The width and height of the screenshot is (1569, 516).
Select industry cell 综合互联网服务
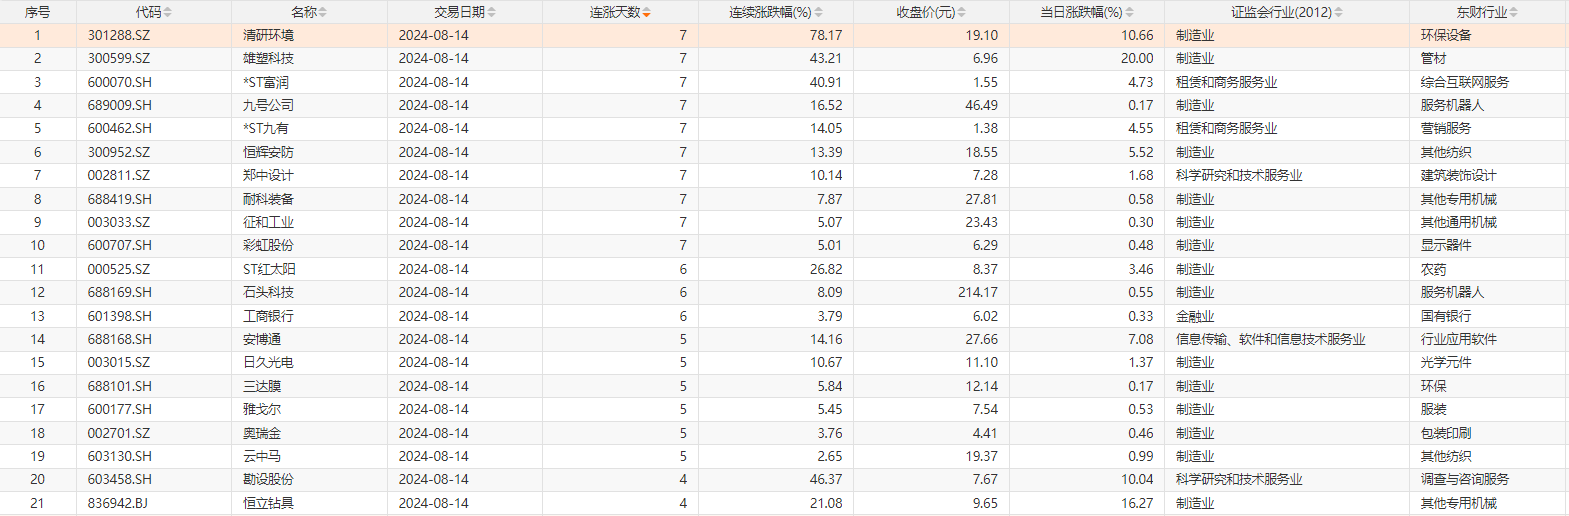click(x=1465, y=82)
